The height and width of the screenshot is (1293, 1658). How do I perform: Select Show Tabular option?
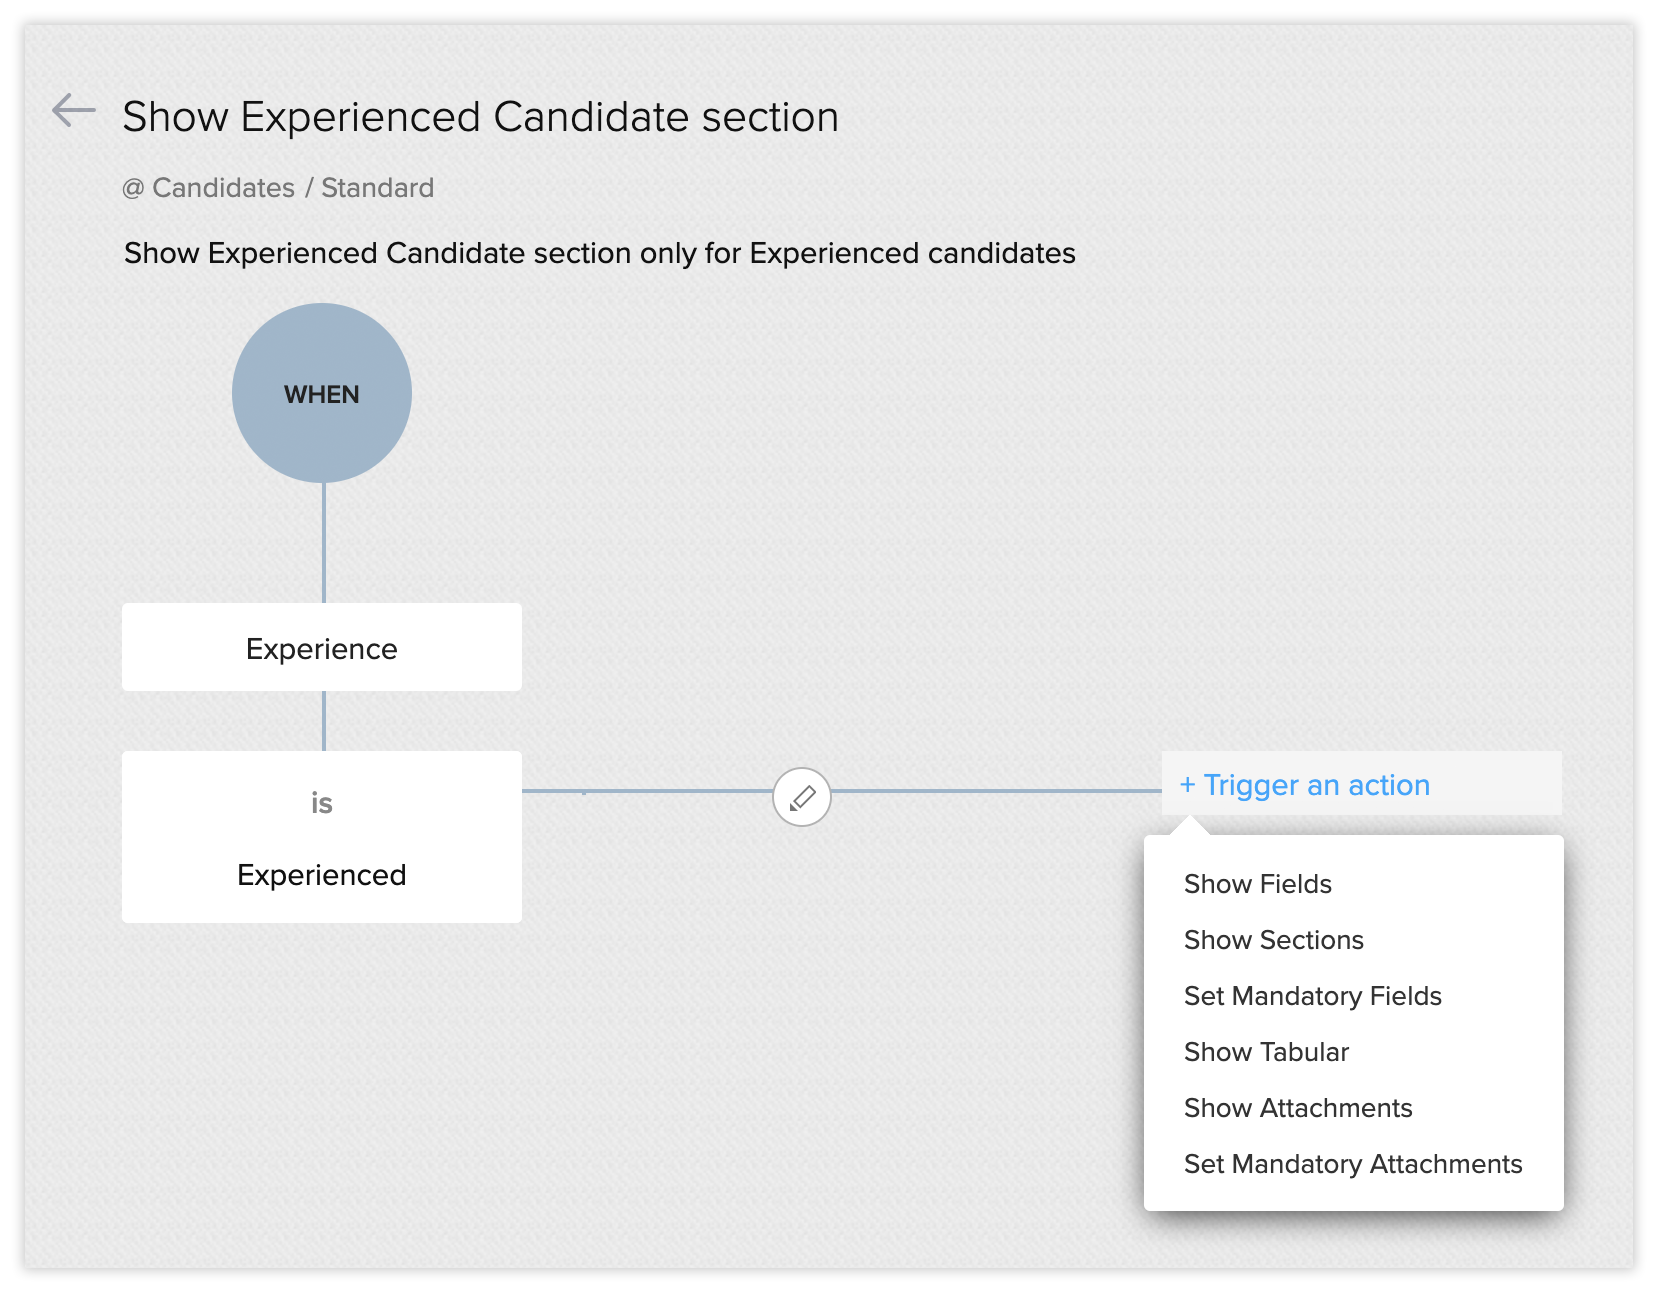(x=1266, y=1052)
